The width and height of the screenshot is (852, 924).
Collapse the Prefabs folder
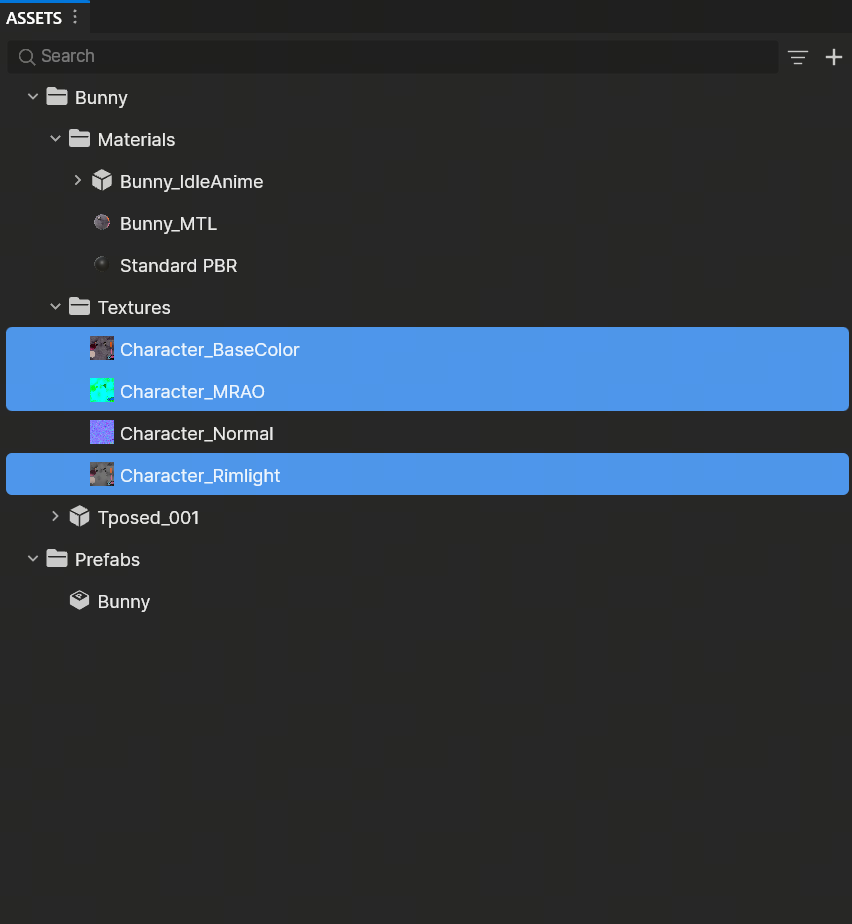pyautogui.click(x=33, y=559)
